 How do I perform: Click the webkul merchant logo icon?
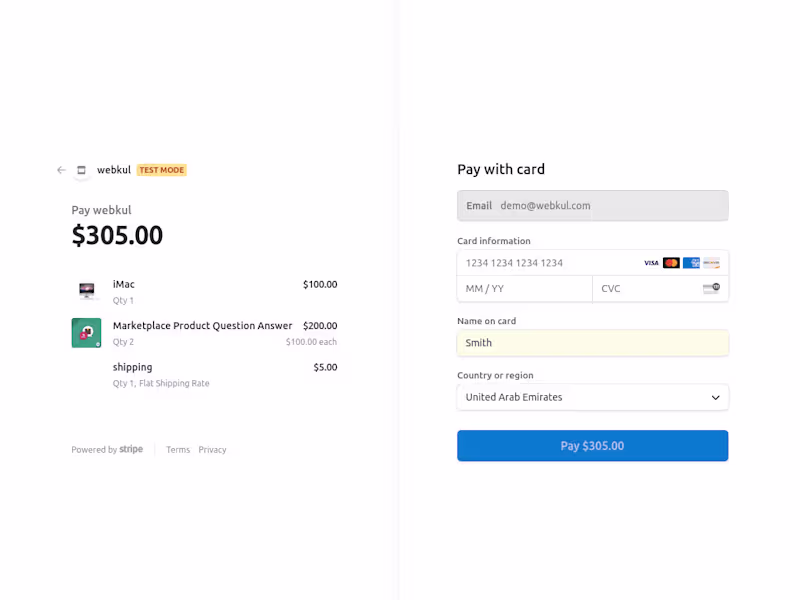[x=82, y=170]
